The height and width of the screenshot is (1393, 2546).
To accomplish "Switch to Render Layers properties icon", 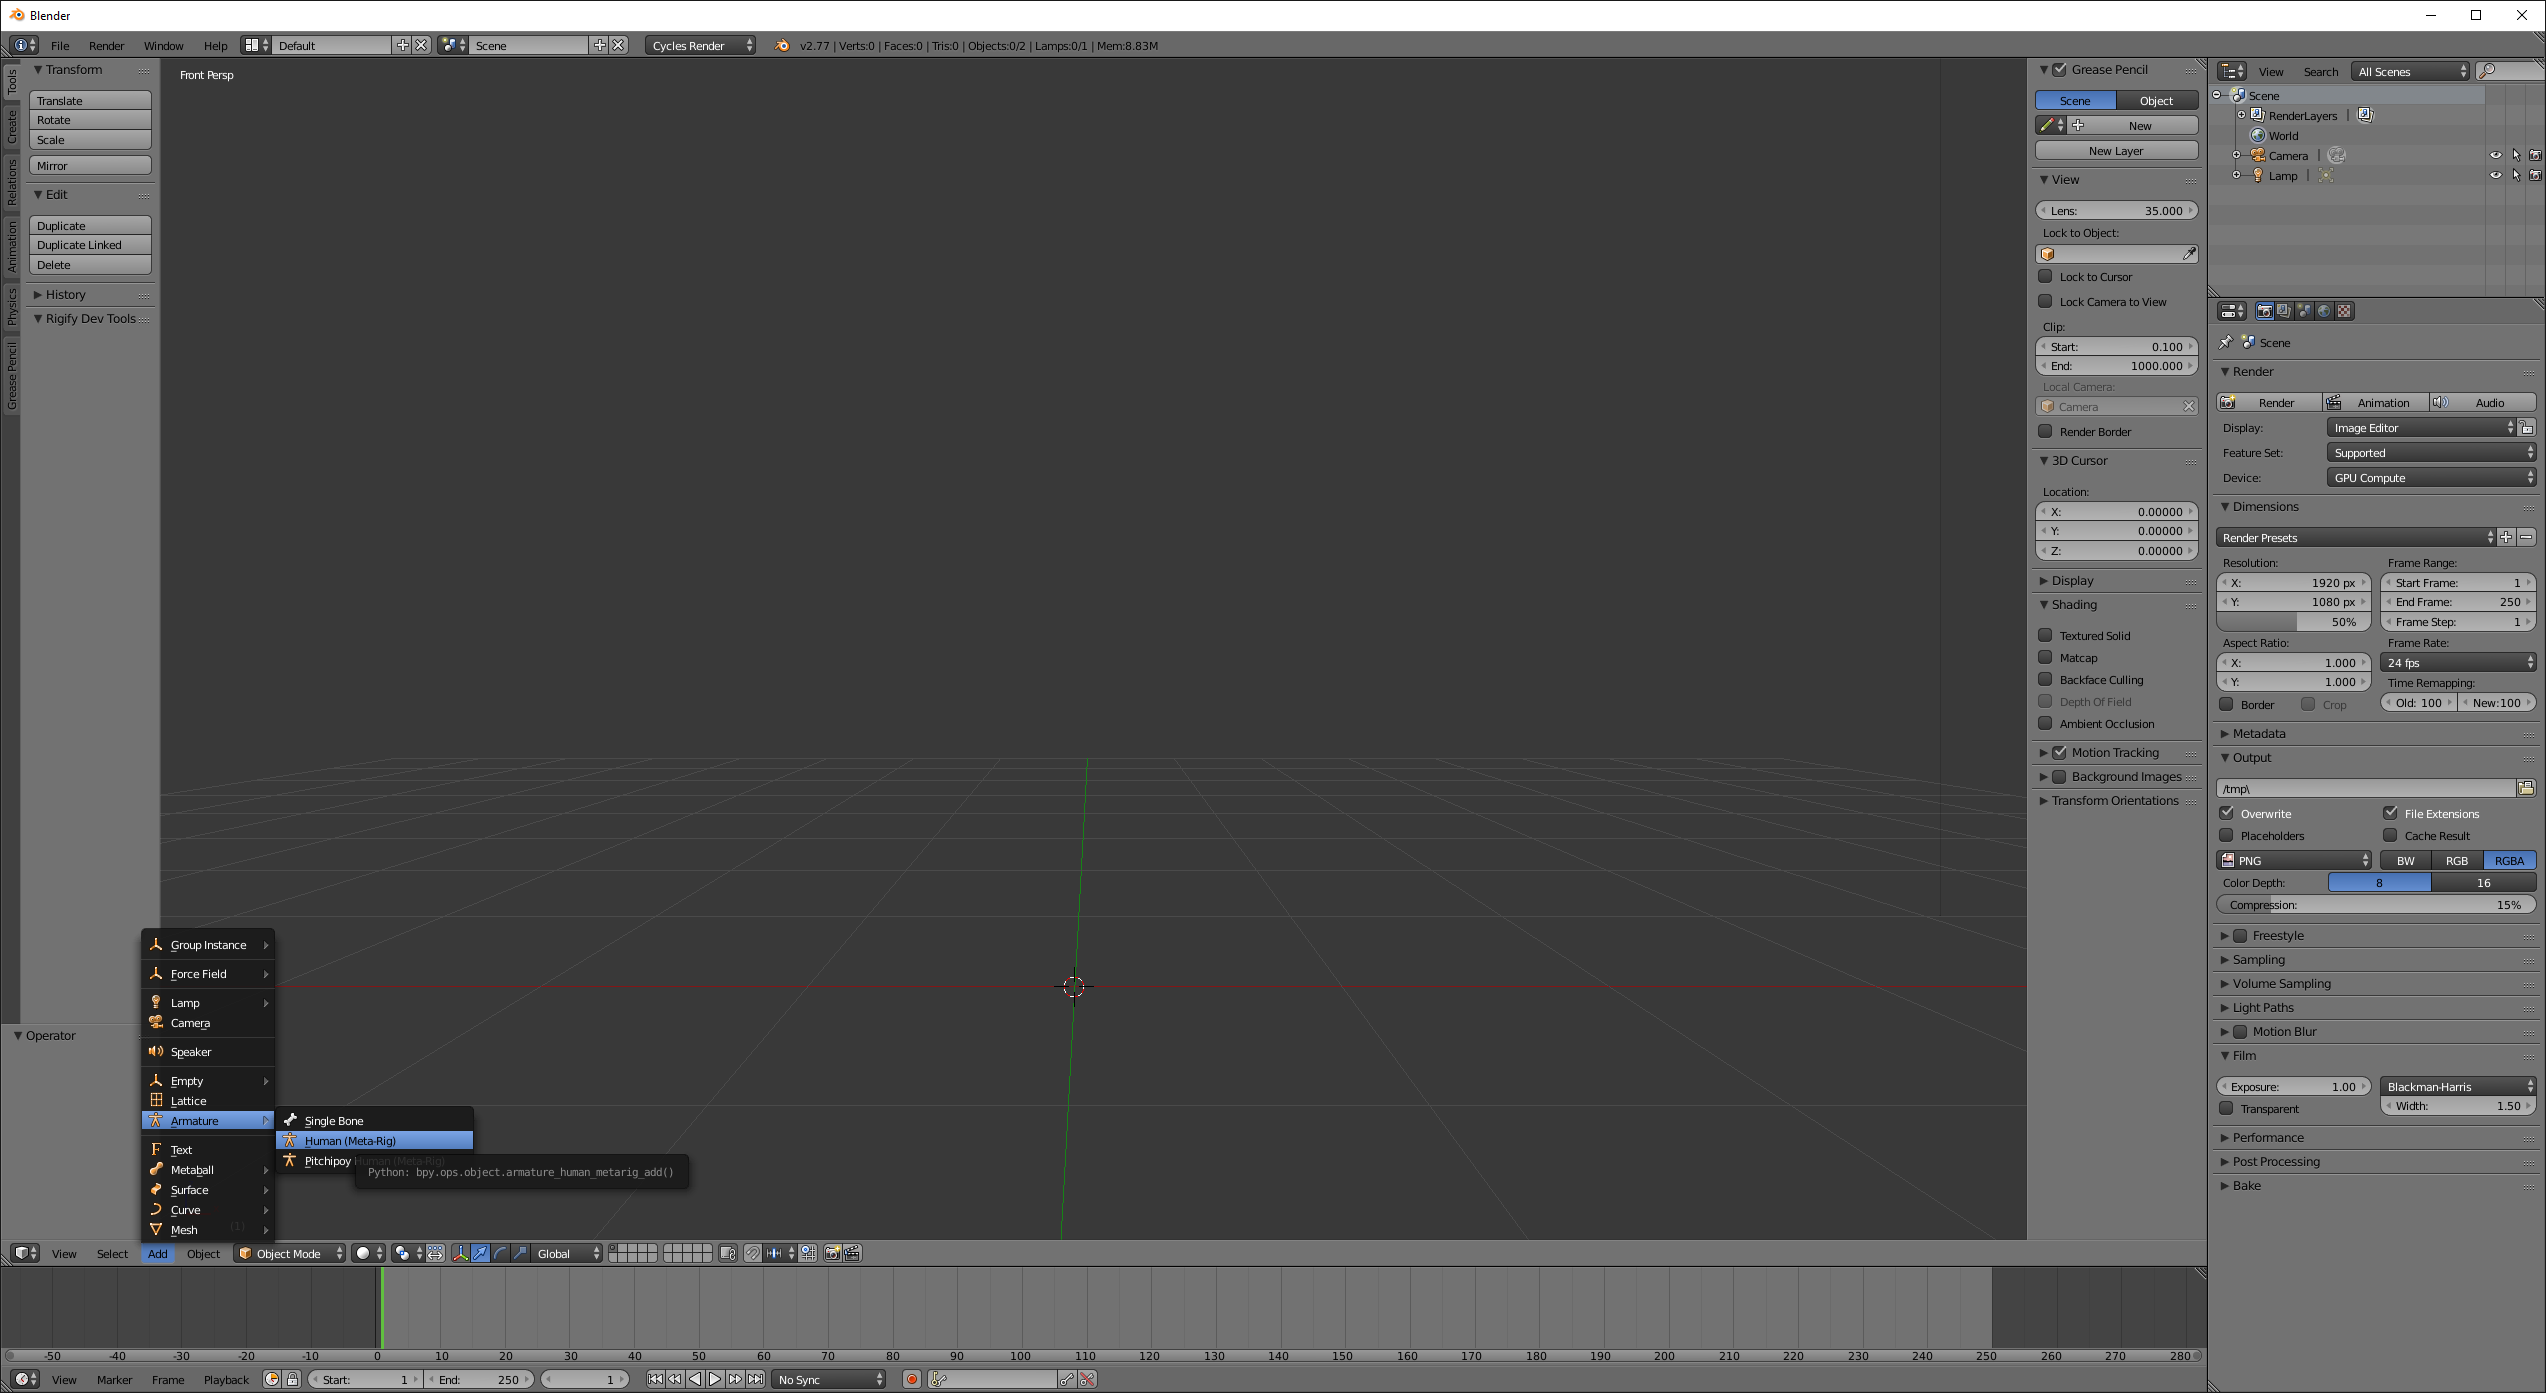I will 2284,311.
